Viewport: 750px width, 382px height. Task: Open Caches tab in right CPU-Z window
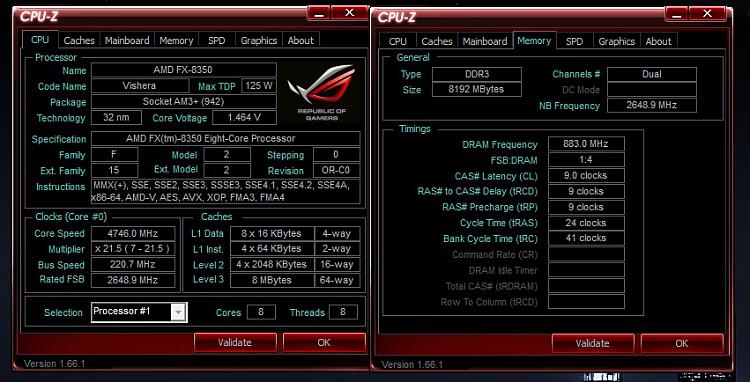(437, 42)
